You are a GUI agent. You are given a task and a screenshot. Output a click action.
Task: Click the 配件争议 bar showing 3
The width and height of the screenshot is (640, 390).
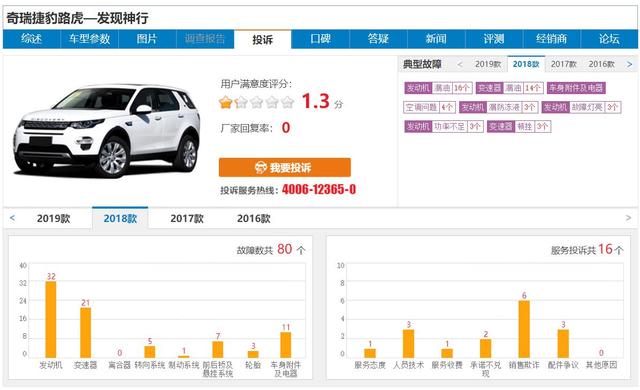point(563,343)
